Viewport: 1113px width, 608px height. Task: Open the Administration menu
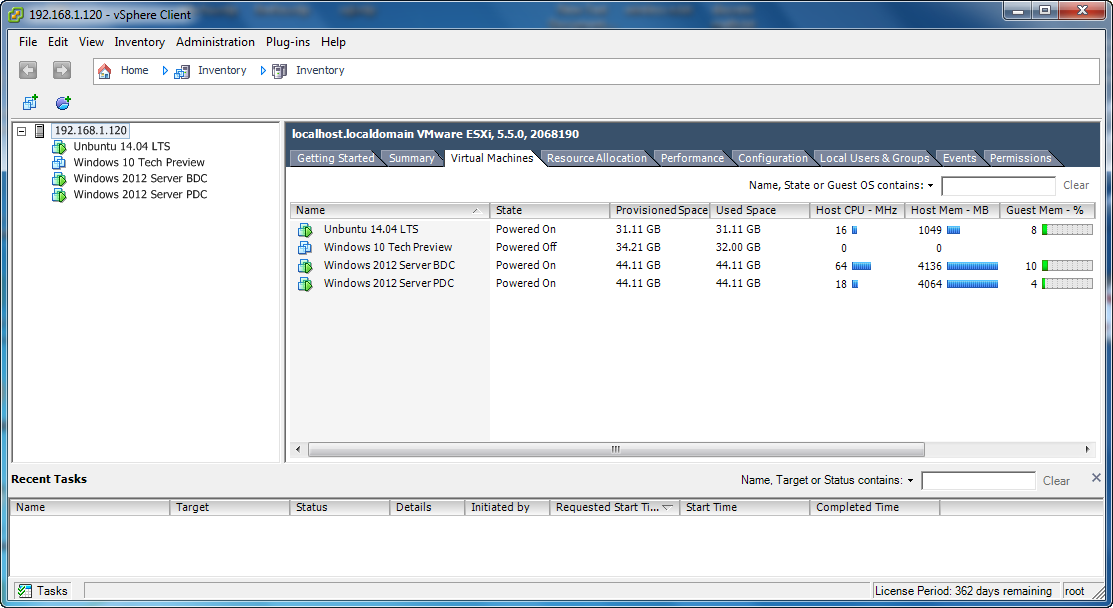pos(216,42)
